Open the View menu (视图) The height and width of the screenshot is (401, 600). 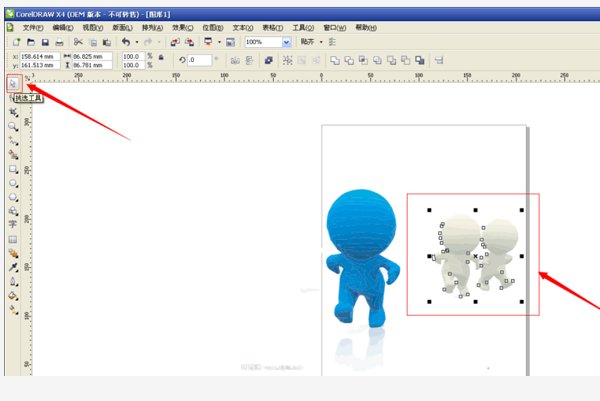pyautogui.click(x=93, y=28)
